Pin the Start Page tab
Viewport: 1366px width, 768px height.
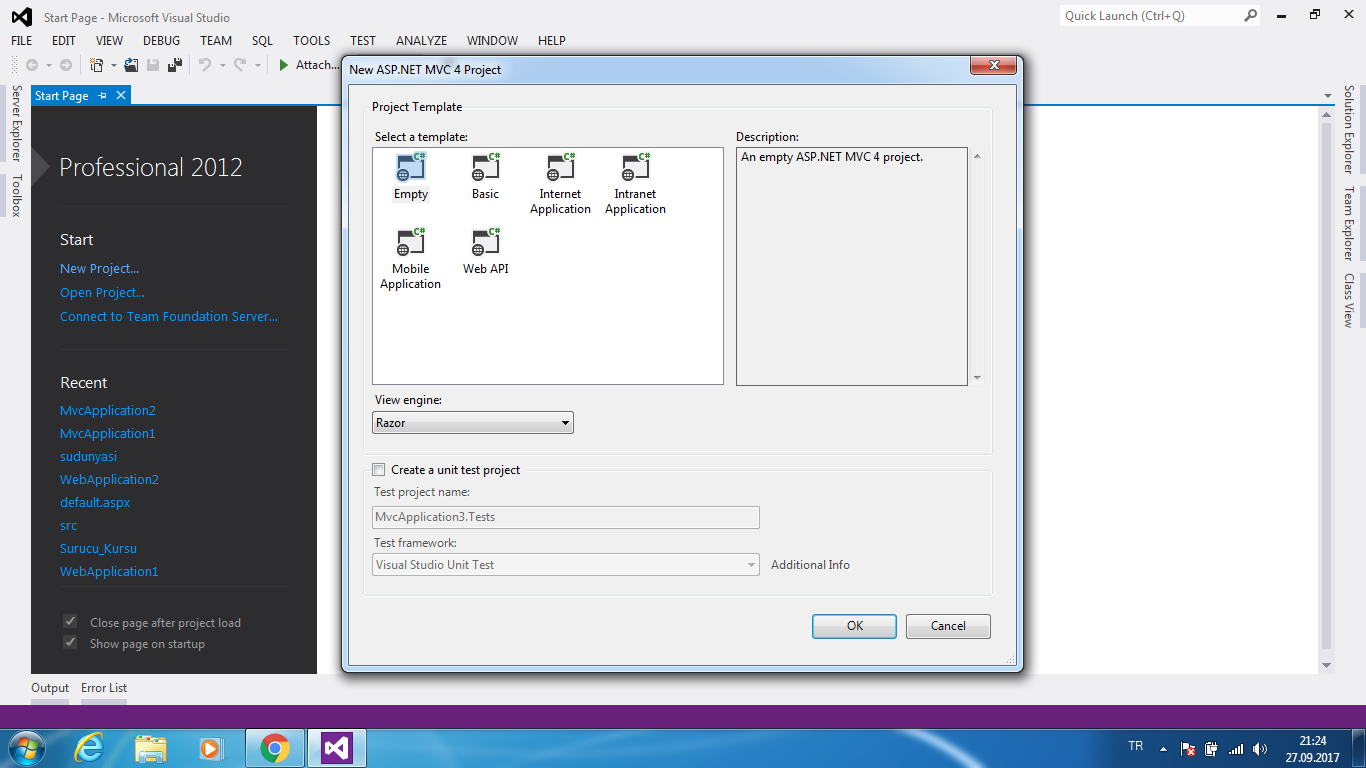point(102,96)
